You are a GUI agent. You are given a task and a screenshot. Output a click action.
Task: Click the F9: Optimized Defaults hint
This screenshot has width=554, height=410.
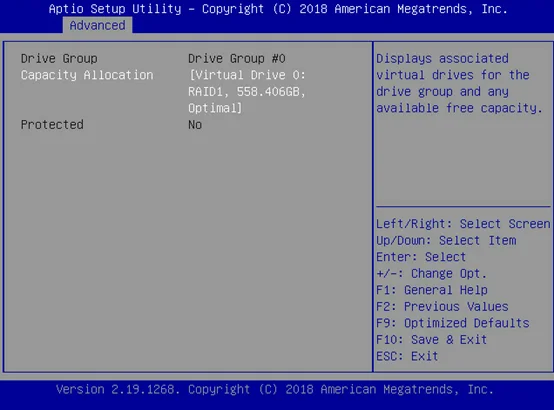[453, 323]
